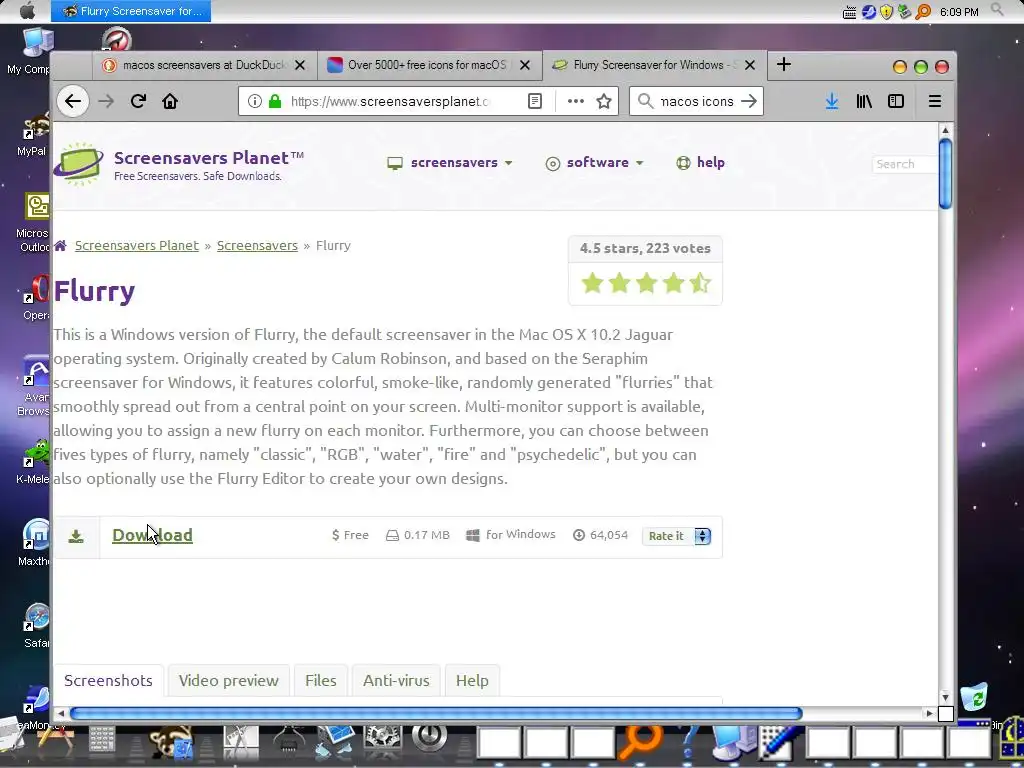This screenshot has width=1024, height=768.
Task: Open a new tab with the plus button
Action: click(x=784, y=64)
